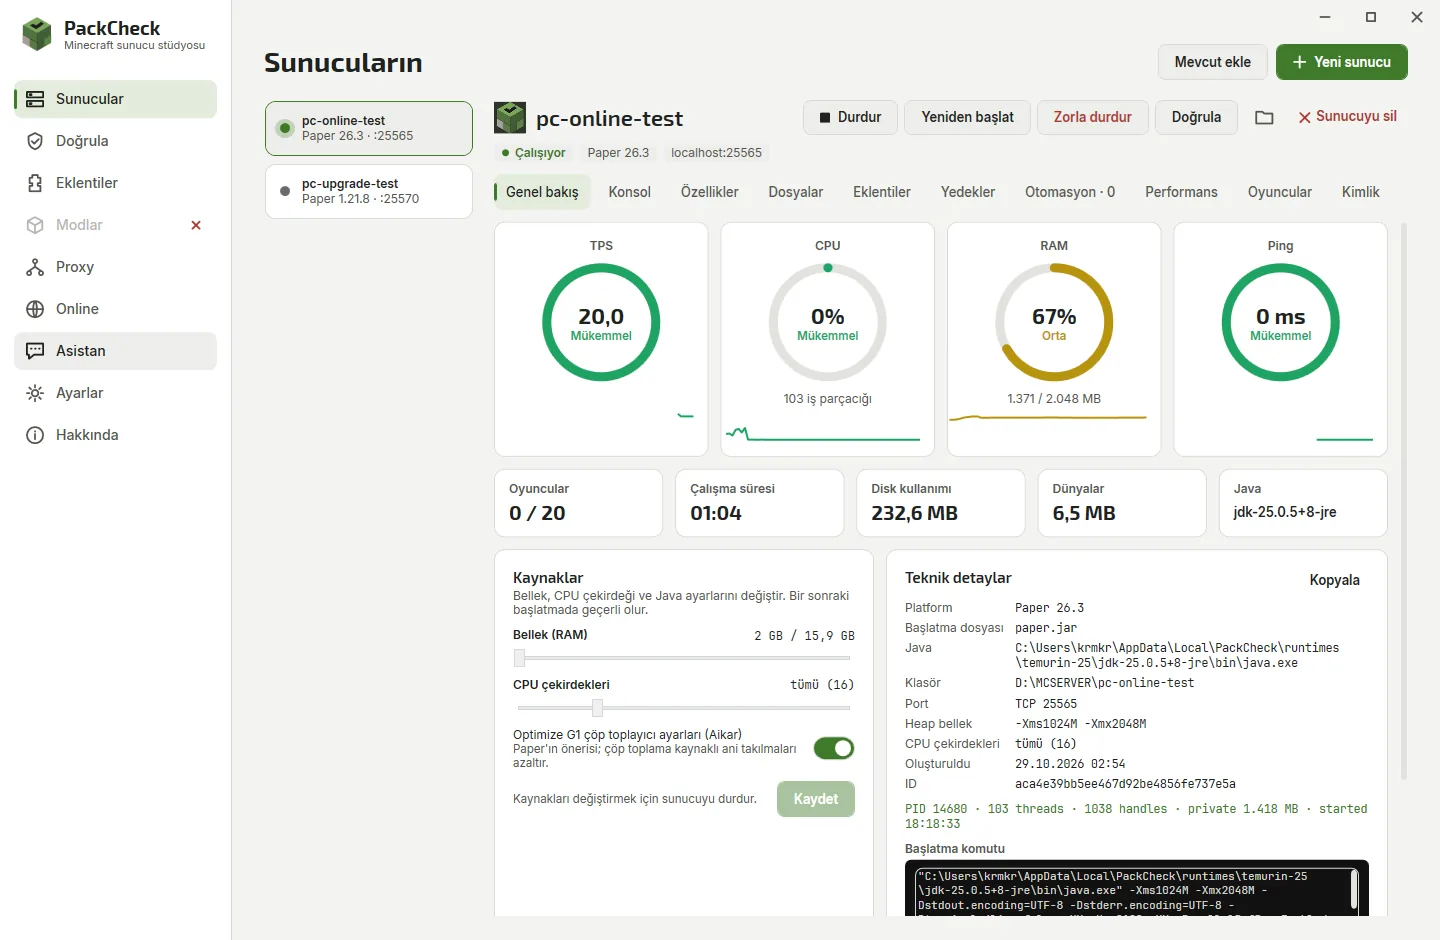Toggle the Optimize G1 garbage collector switch
Image resolution: width=1440 pixels, height=940 pixels.
point(834,748)
